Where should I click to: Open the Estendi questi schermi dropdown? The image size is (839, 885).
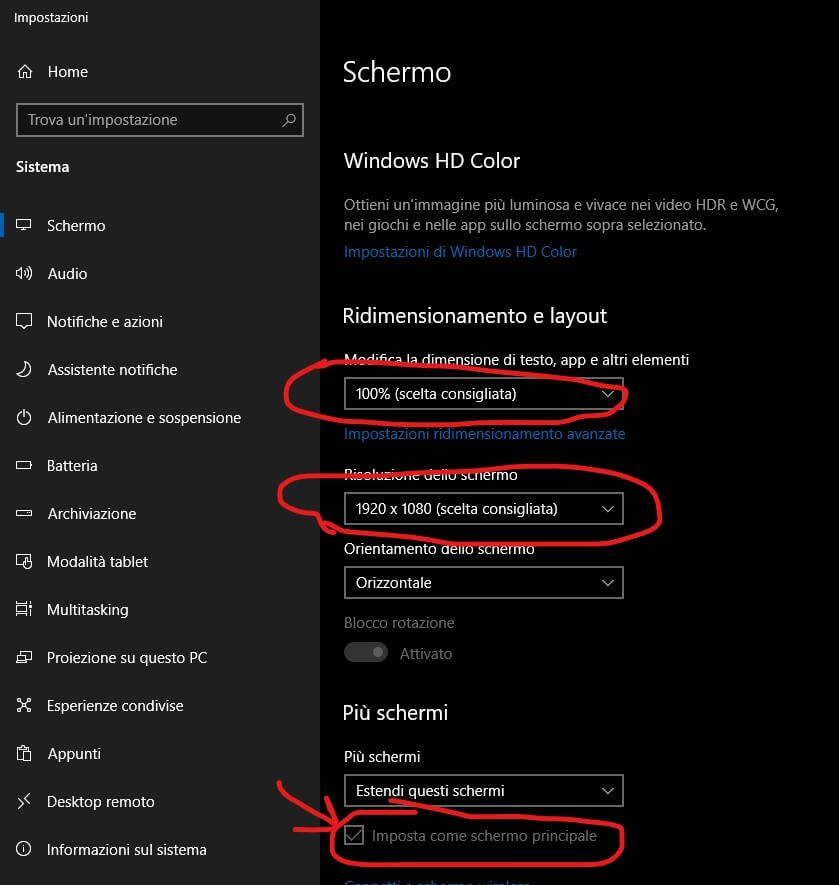[483, 791]
